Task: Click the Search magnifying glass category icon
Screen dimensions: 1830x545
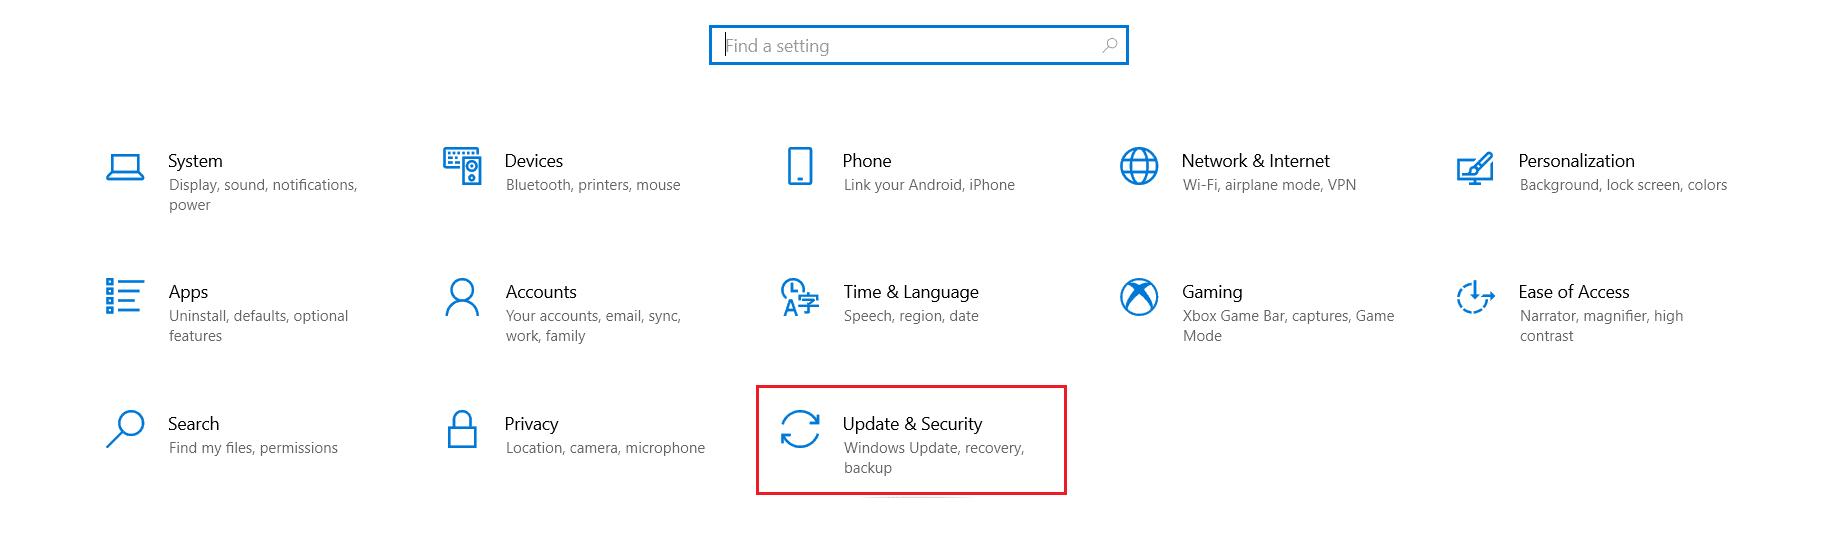Action: (125, 429)
